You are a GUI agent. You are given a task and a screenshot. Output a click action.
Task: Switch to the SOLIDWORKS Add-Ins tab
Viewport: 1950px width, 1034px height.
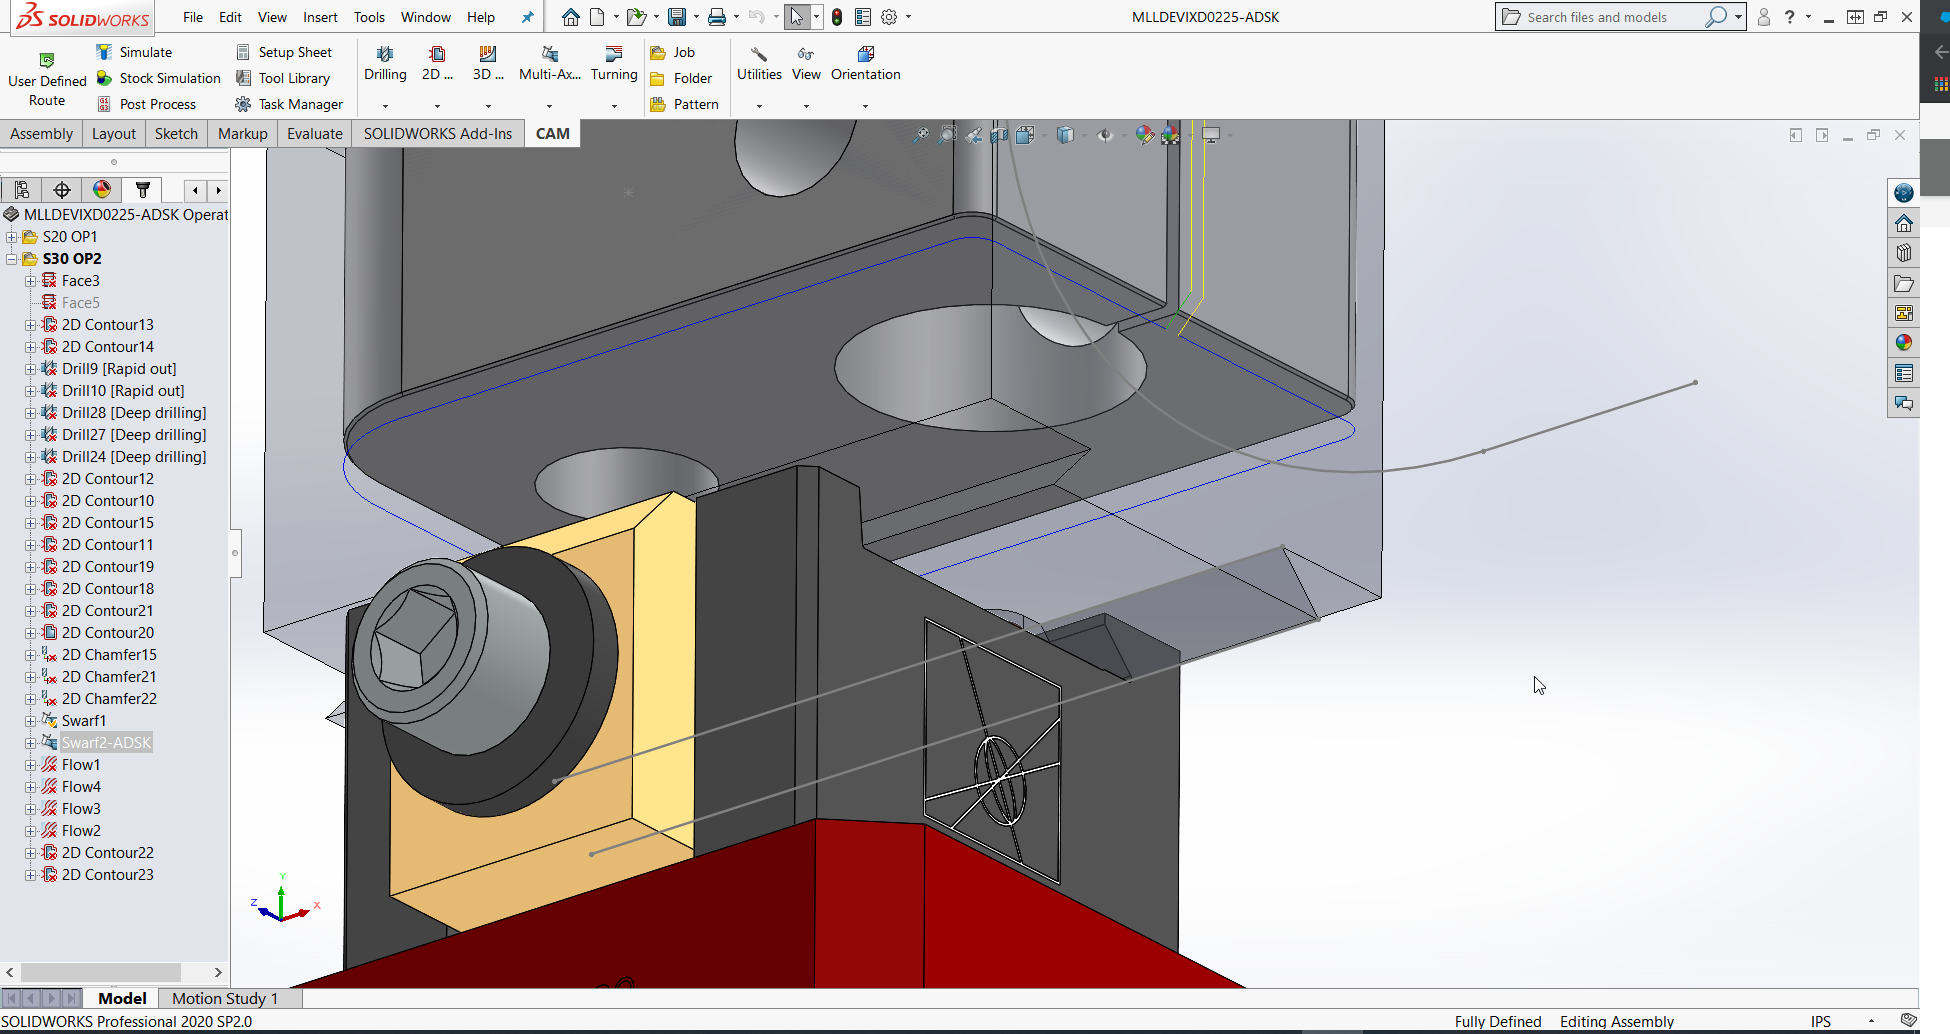coord(438,134)
